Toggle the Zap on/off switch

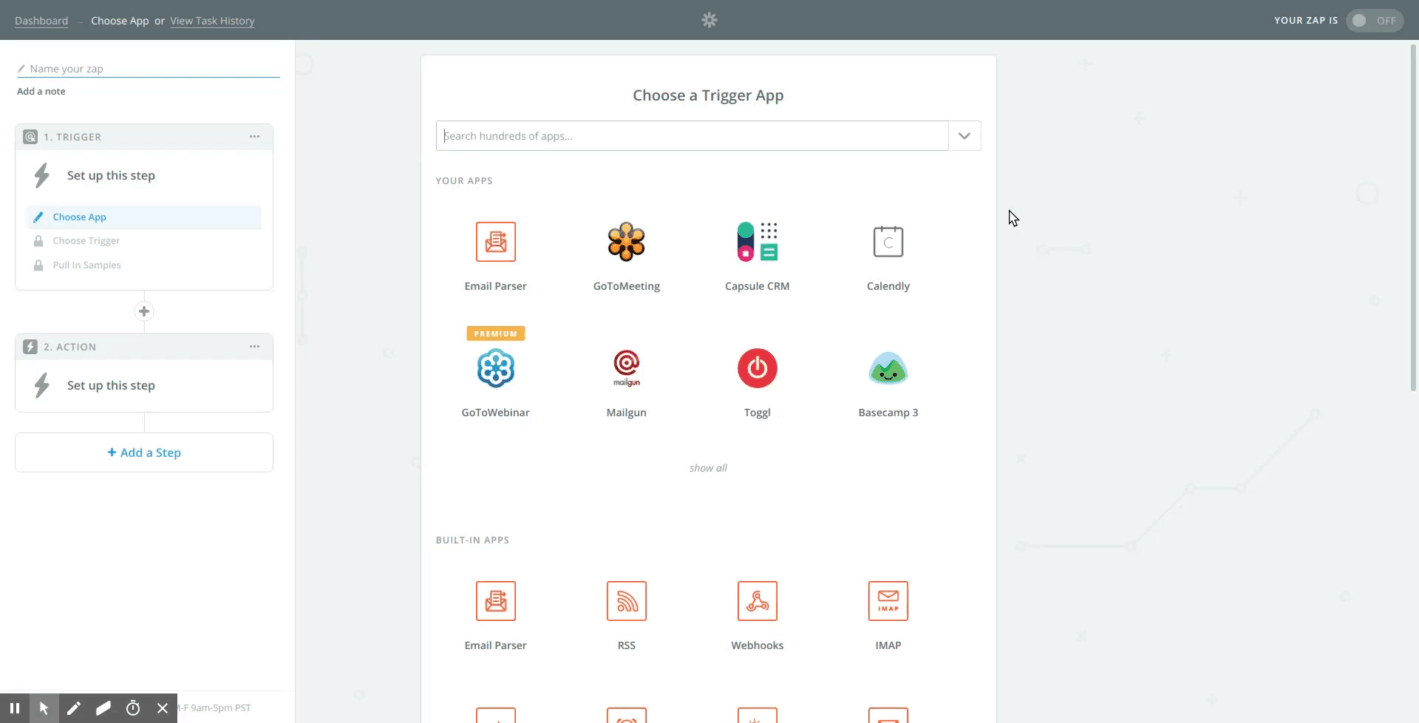tap(1374, 20)
